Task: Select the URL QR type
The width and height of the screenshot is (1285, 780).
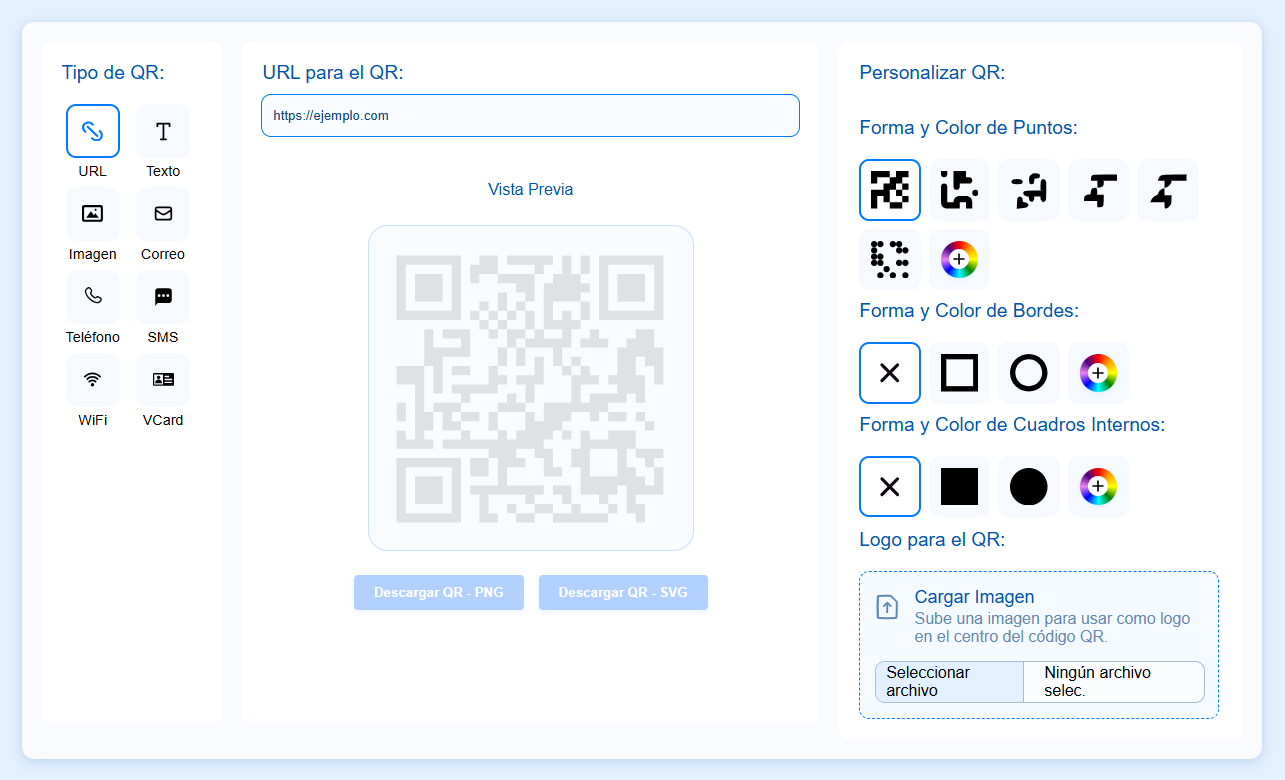Action: 92,131
